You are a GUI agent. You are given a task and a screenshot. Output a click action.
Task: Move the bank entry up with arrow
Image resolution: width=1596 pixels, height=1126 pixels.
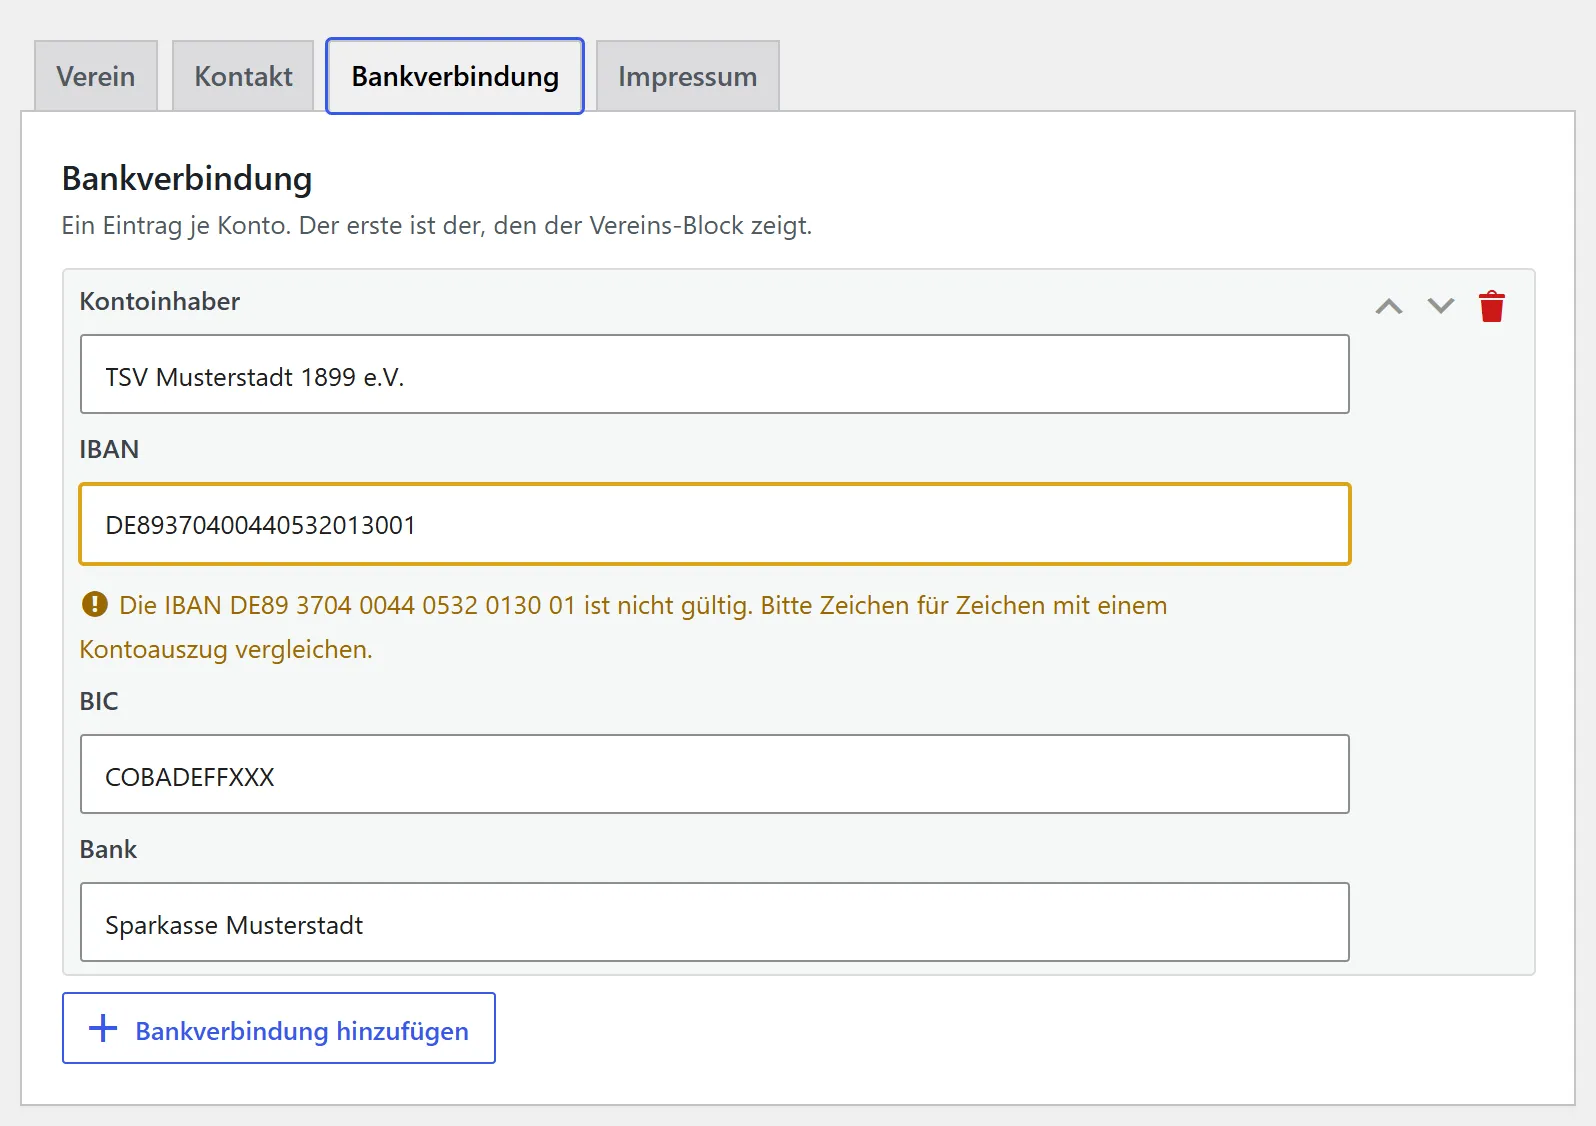coord(1389,306)
